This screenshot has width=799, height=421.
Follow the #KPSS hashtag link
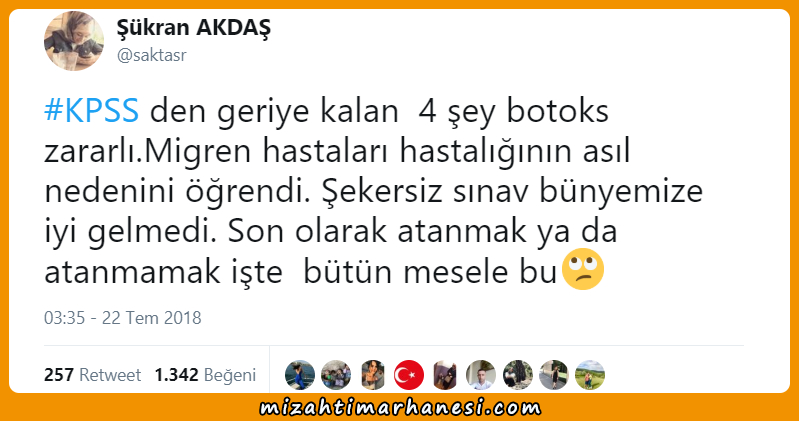[x=91, y=111]
